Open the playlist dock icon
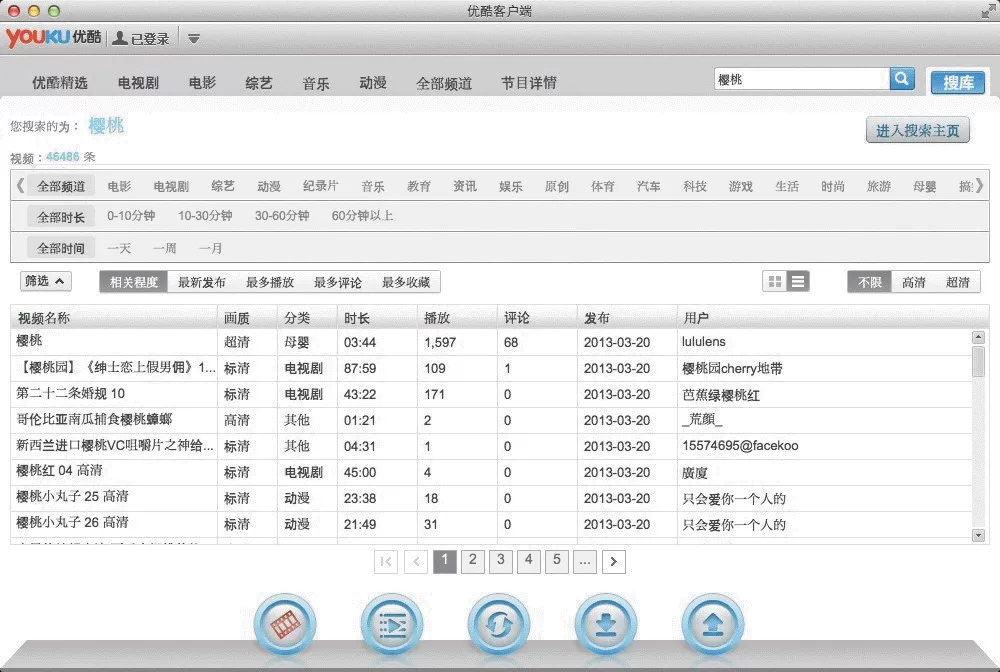 [392, 624]
